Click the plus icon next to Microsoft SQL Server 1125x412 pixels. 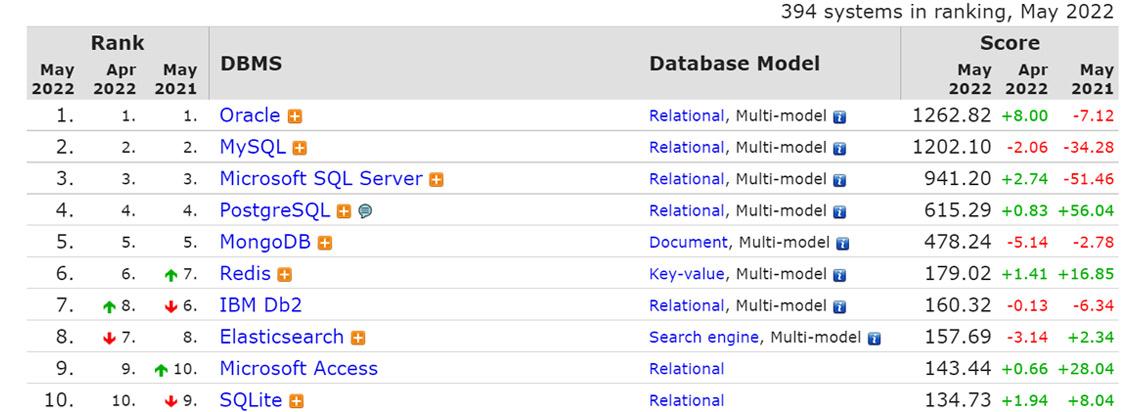tap(436, 180)
